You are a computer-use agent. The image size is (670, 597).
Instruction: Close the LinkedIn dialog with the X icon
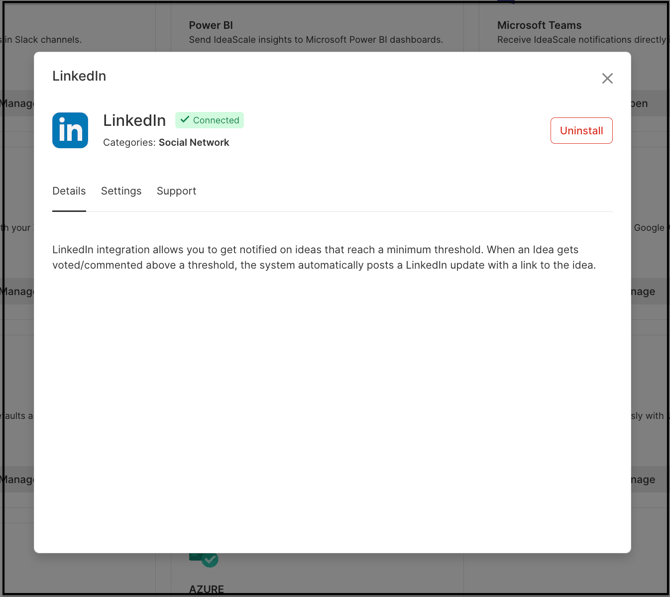tap(607, 78)
